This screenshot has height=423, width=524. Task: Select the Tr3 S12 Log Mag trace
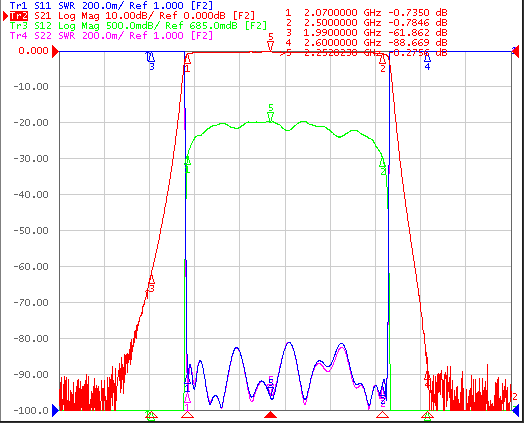[x=138, y=26]
